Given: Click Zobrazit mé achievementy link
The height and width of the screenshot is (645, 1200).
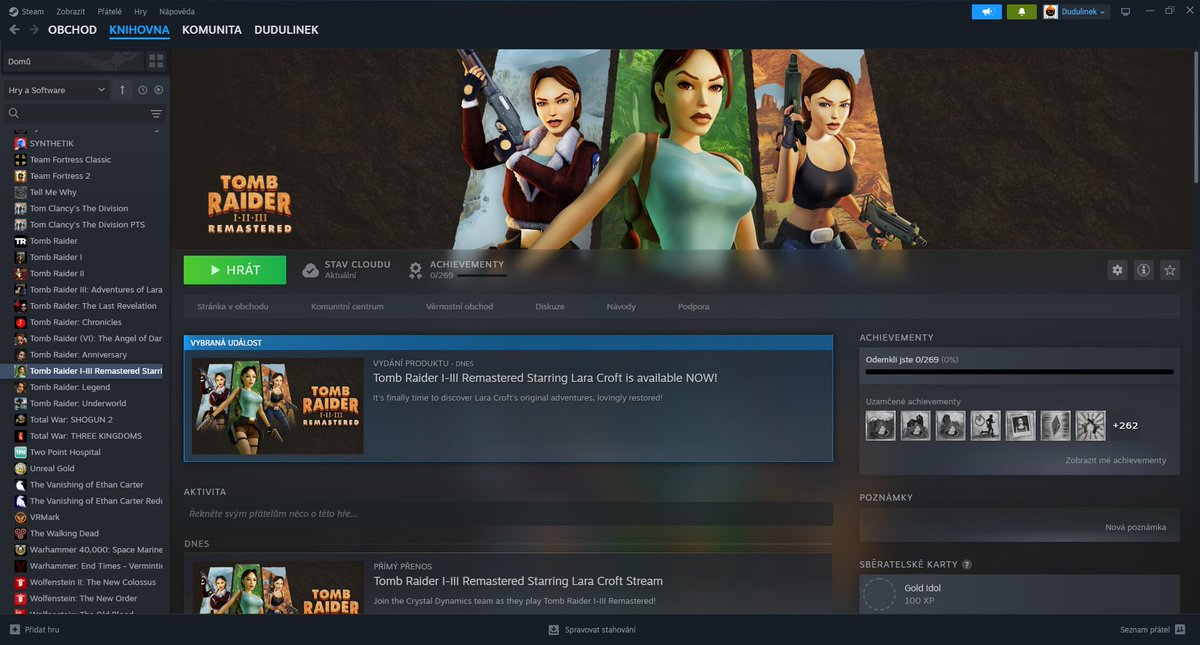Looking at the screenshot, I should (x=1115, y=460).
